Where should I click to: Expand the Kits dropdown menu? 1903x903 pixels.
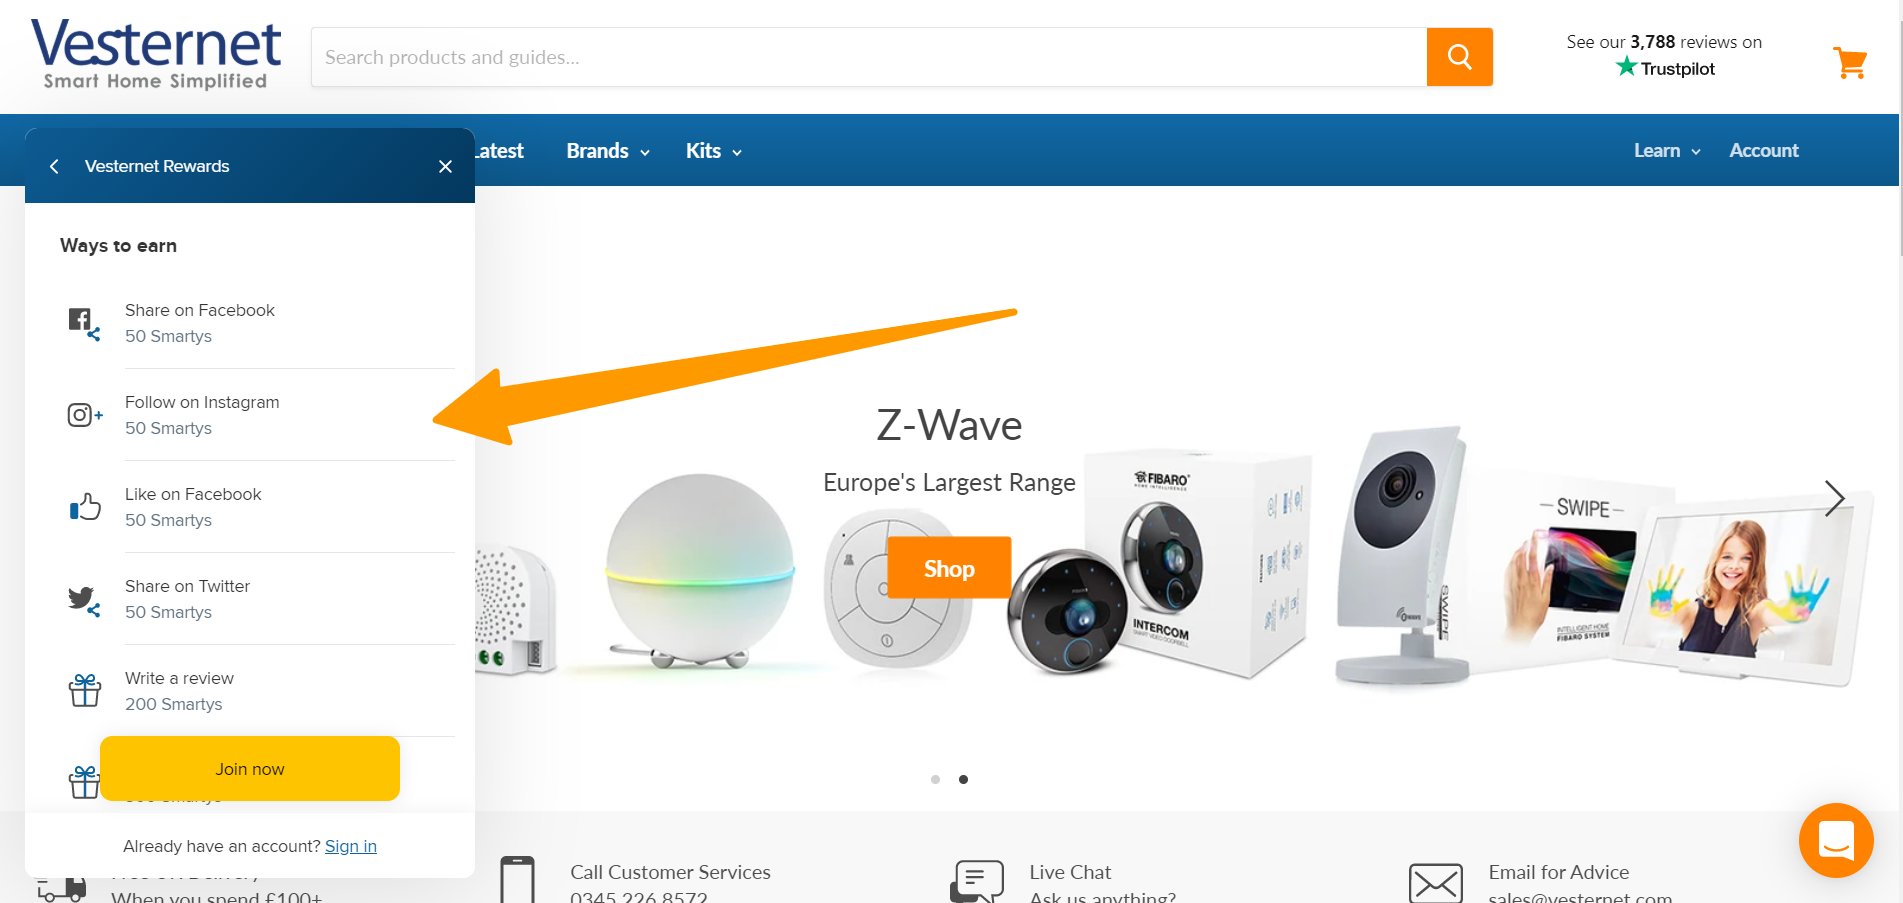714,151
